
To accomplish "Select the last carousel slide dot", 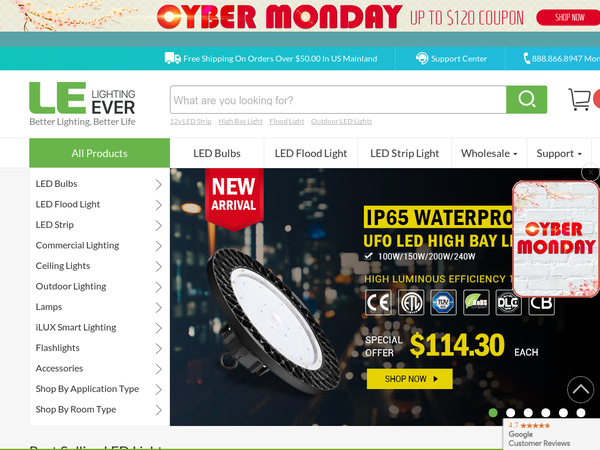I will (581, 412).
